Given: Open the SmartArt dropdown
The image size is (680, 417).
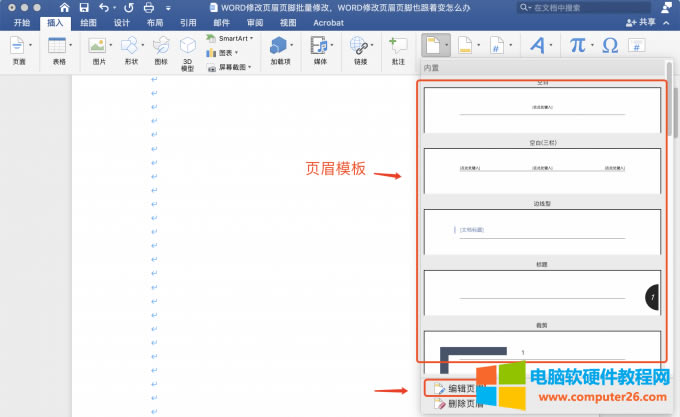Looking at the screenshot, I should [230, 38].
